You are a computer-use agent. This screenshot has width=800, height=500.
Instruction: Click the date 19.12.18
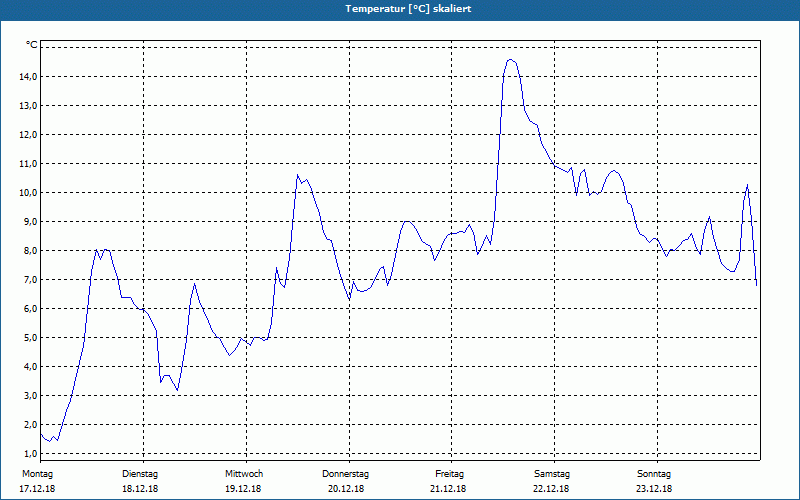point(243,489)
